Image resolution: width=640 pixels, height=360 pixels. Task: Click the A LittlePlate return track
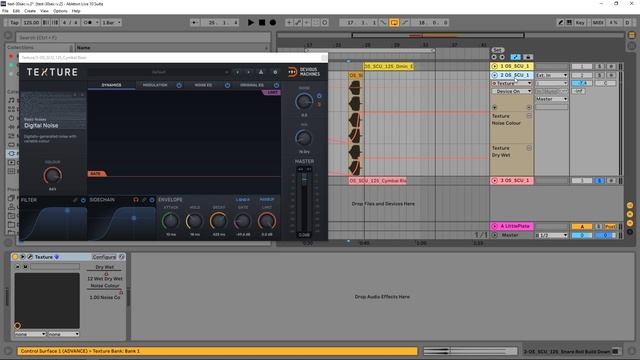click(512, 226)
